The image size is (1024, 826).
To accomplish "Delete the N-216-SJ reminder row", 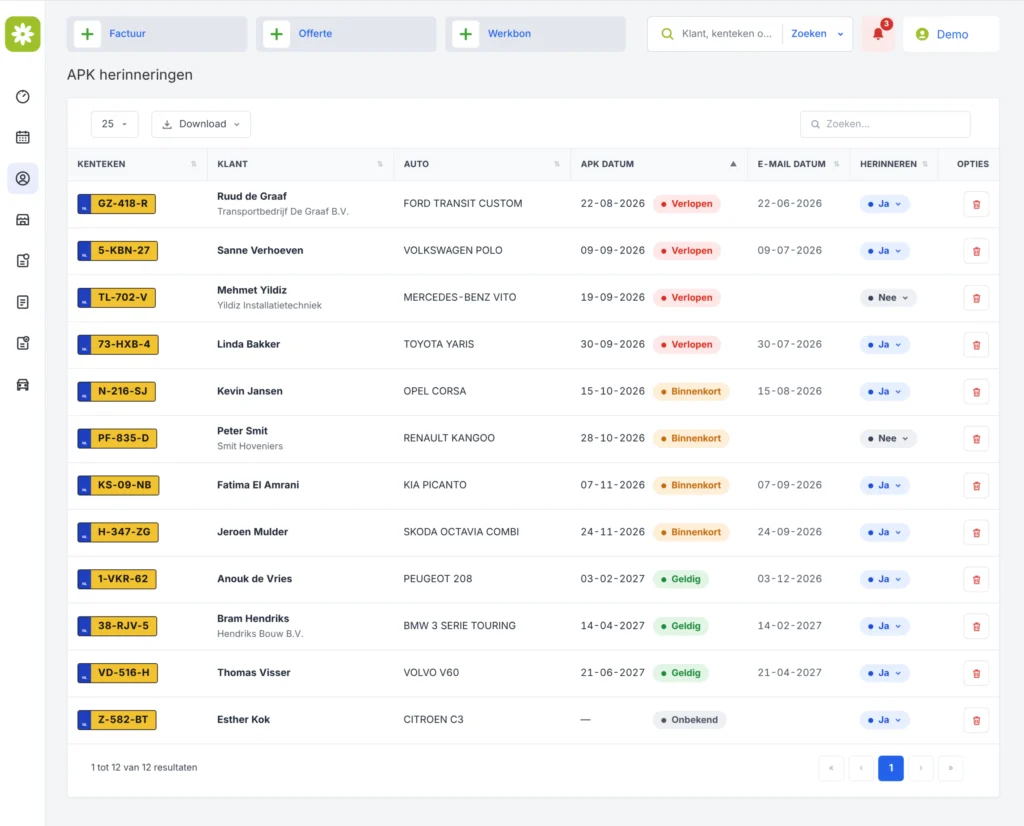I will coord(976,392).
